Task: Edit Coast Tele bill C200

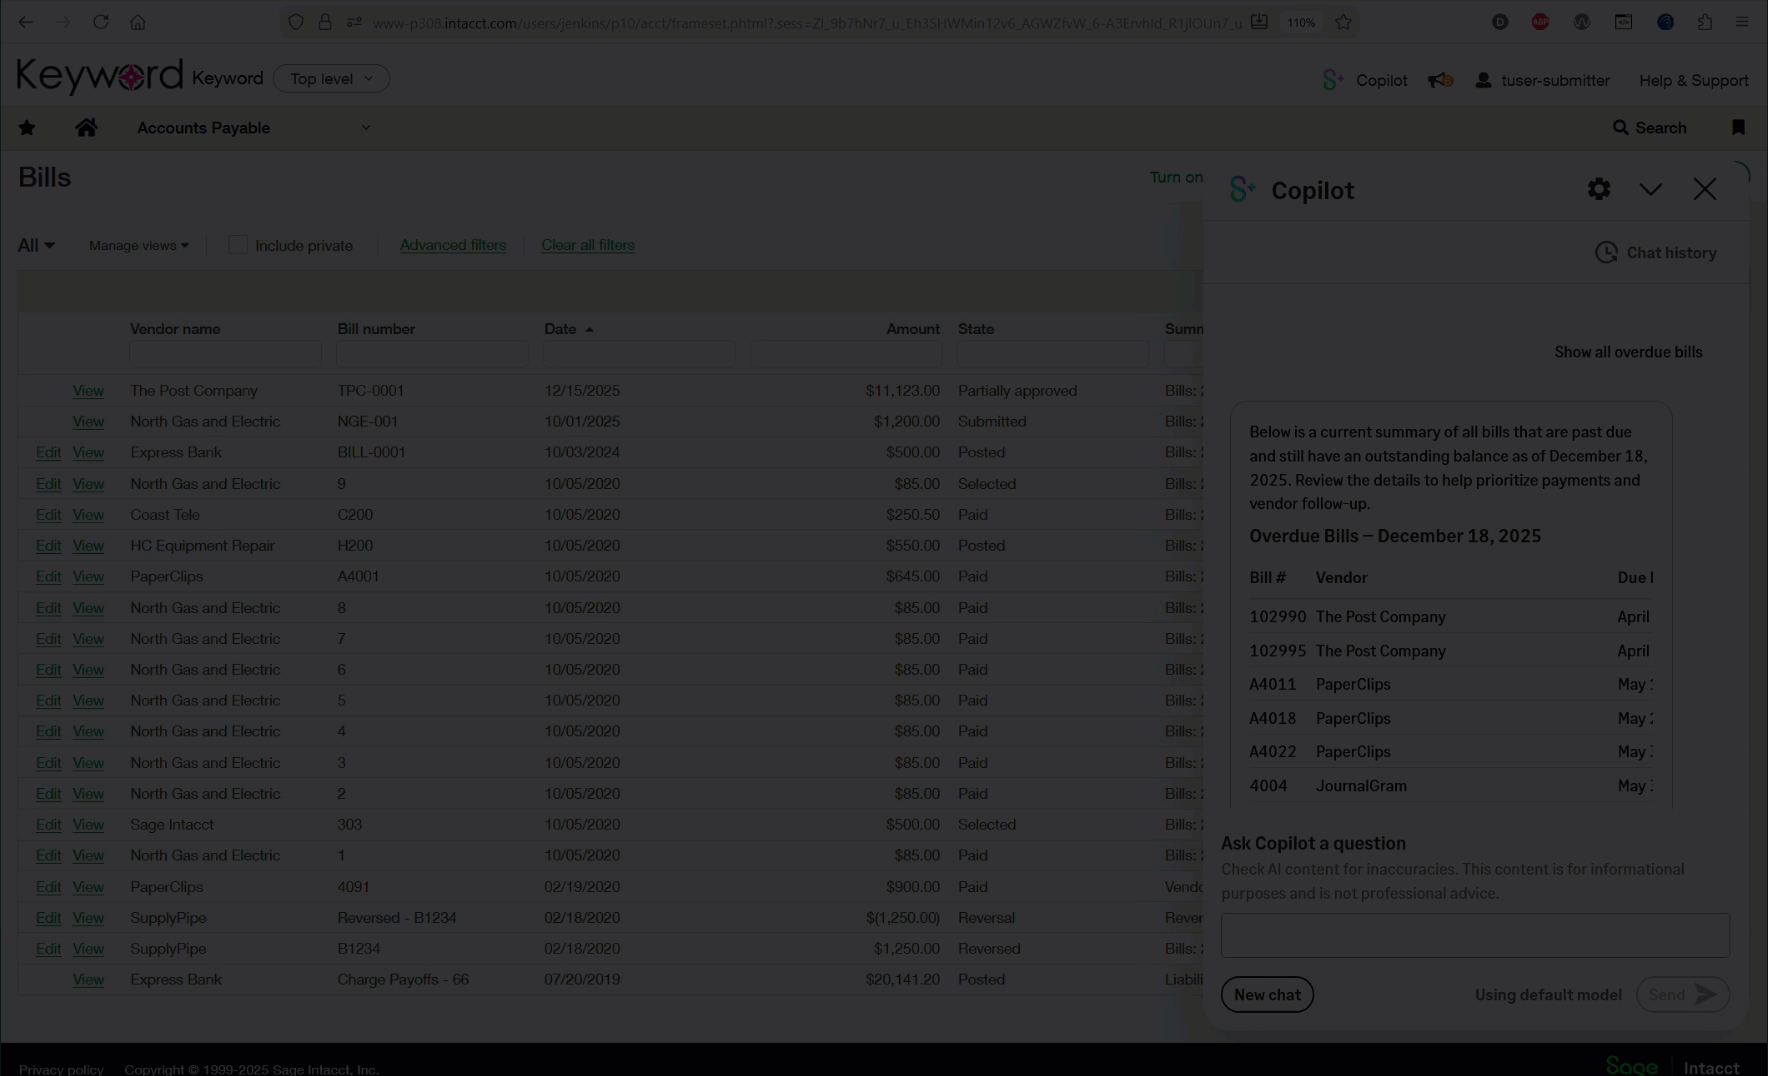Action: 48,515
